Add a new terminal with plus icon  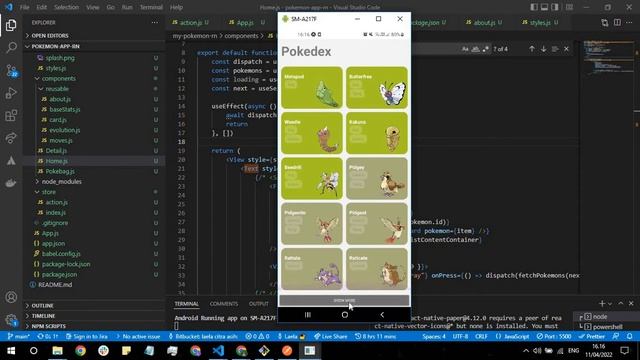click(602, 303)
